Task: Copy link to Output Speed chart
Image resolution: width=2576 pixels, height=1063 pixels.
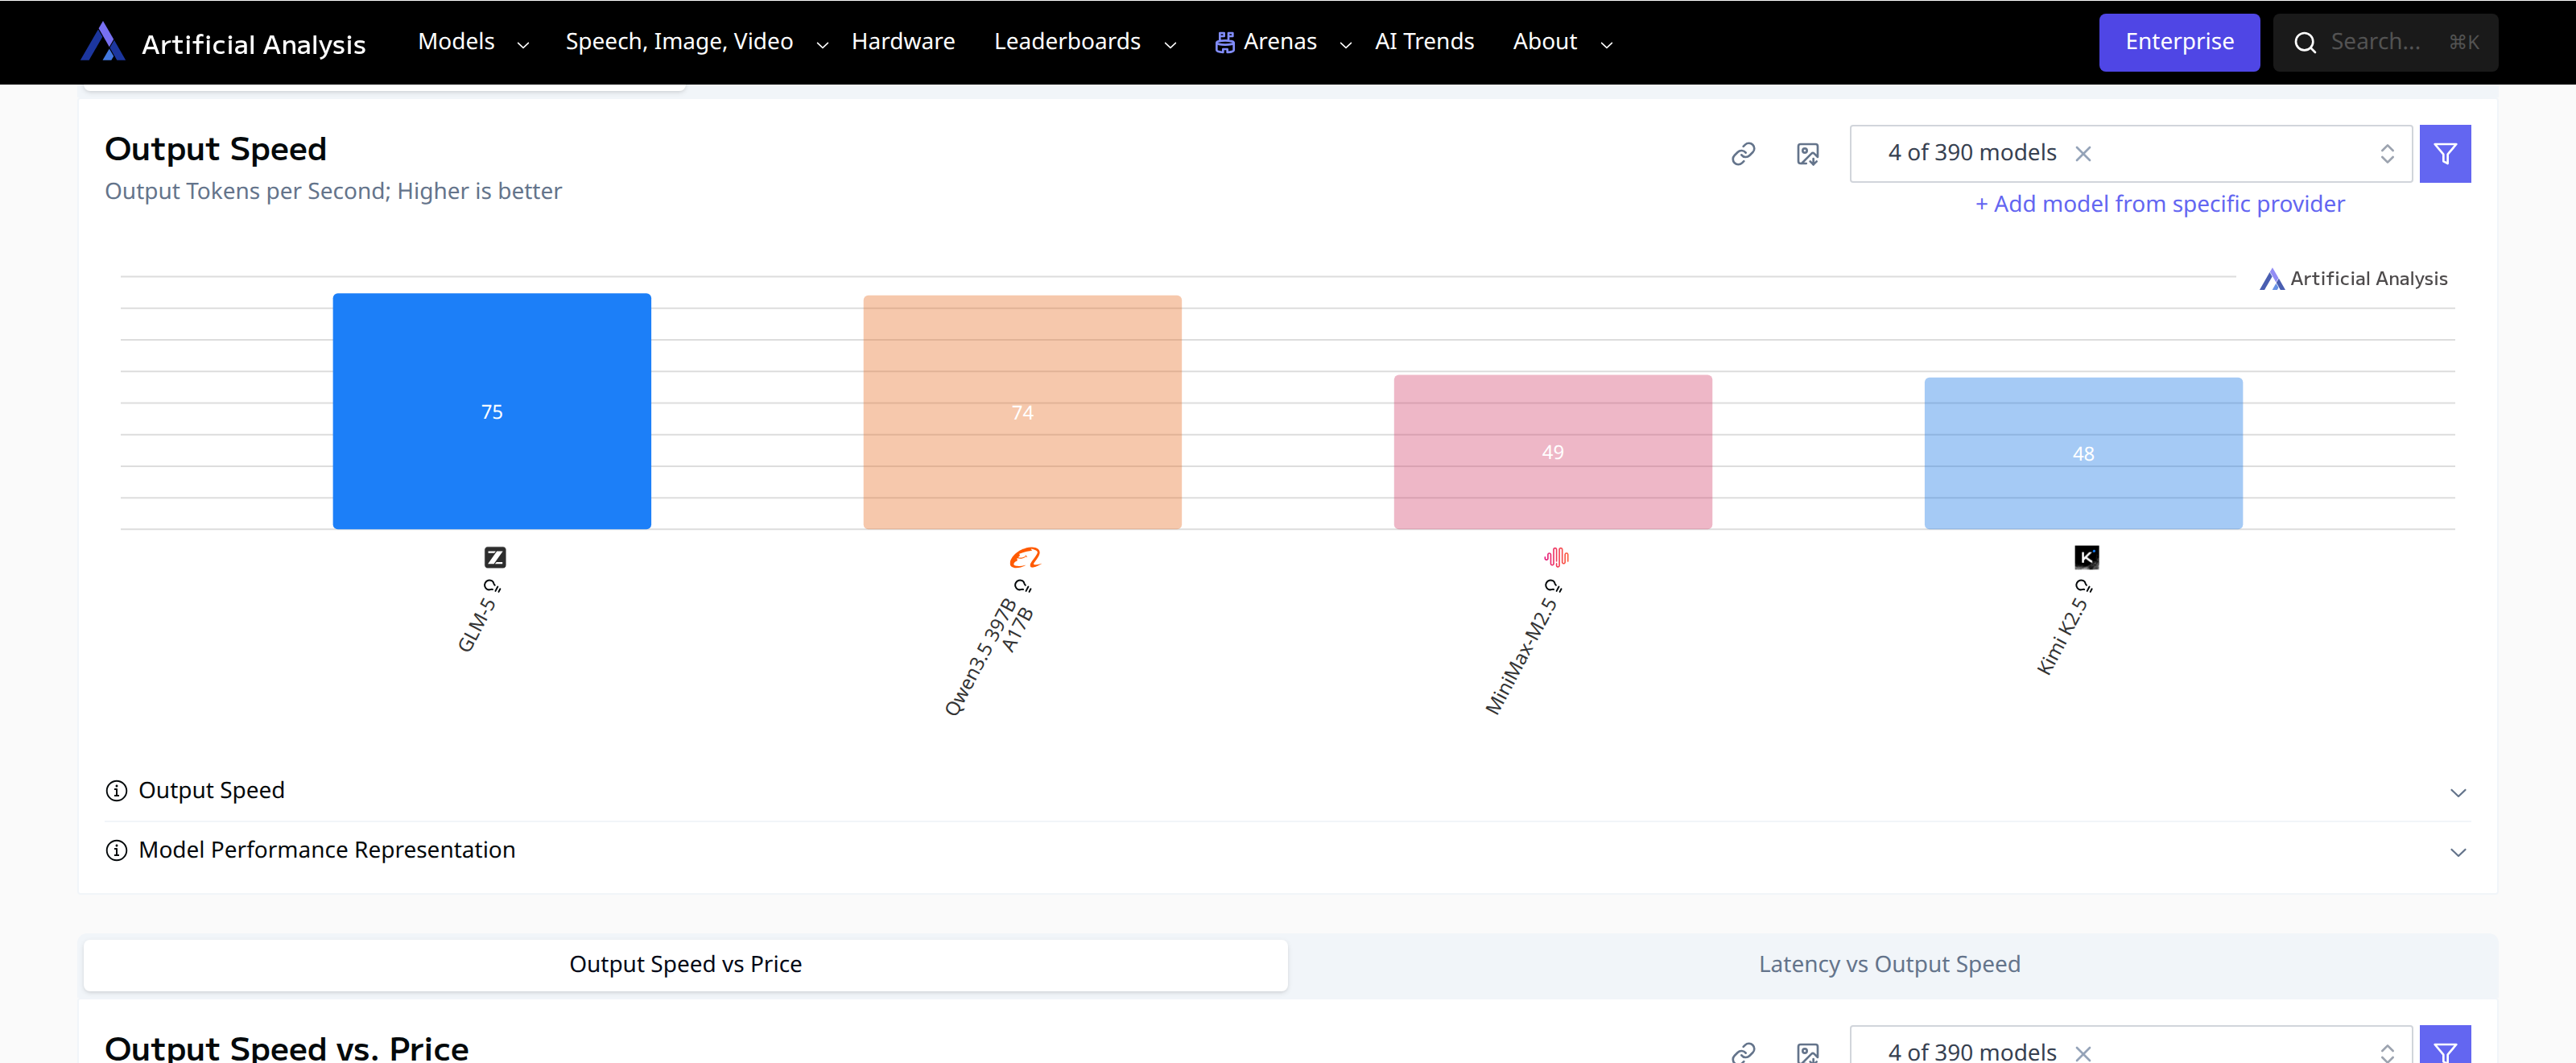Action: (1743, 154)
